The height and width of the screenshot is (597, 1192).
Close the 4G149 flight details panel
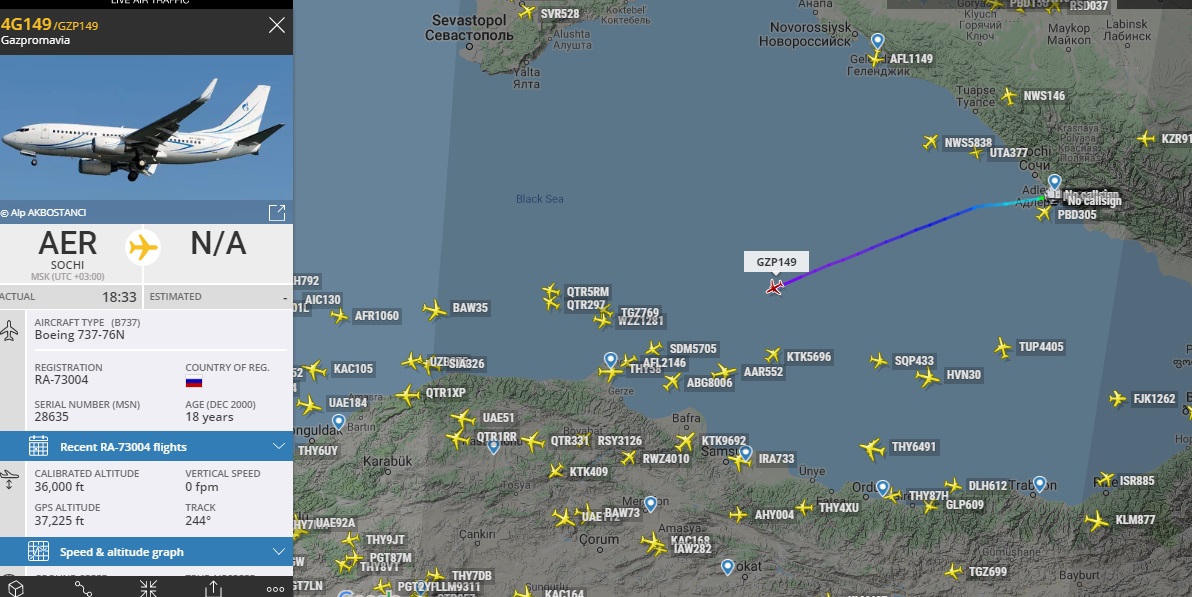tap(277, 25)
